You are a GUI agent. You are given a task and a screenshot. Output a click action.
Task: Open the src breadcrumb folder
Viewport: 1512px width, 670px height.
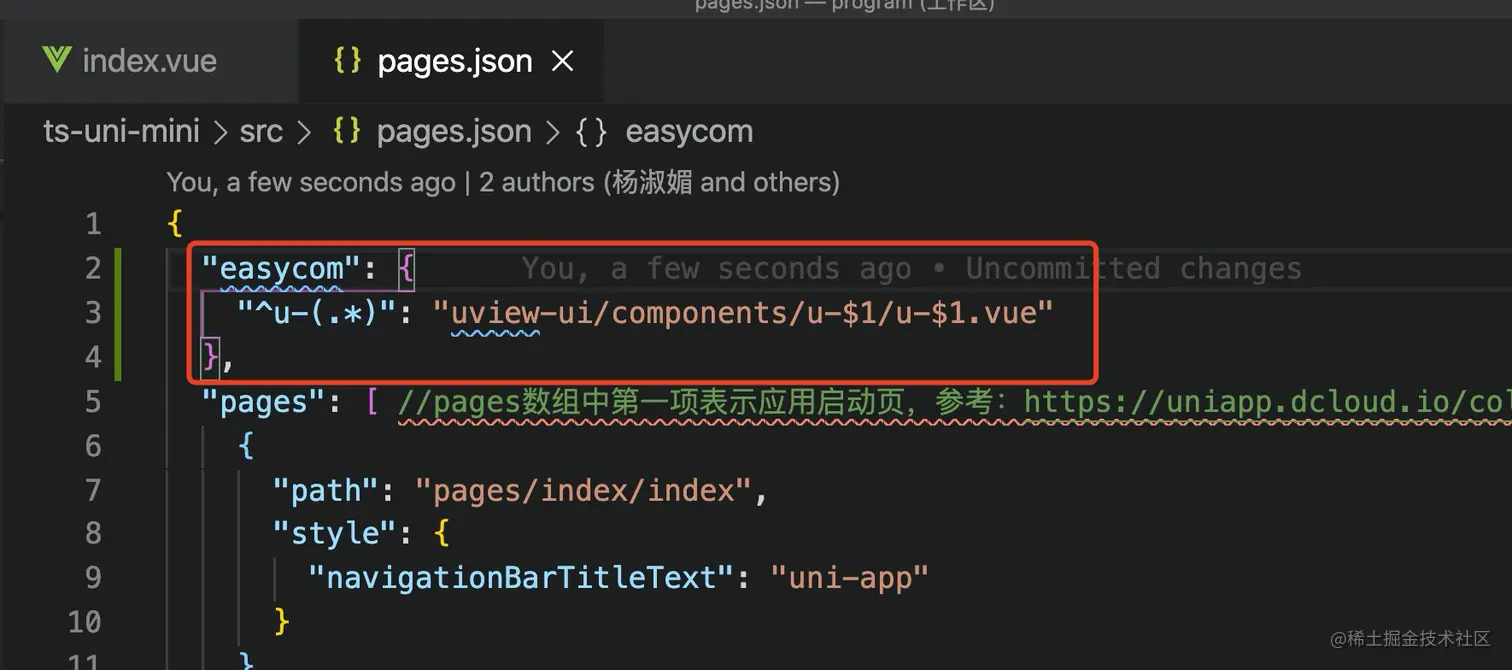tap(261, 131)
